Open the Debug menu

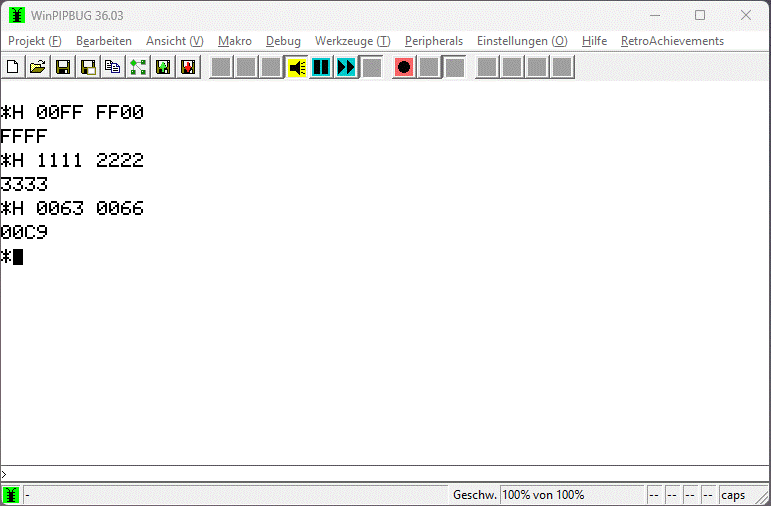(x=283, y=41)
